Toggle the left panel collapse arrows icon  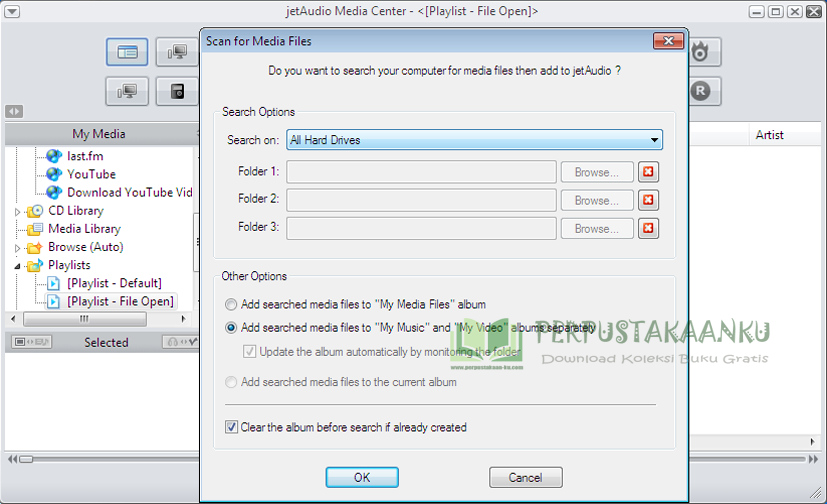coord(14,111)
